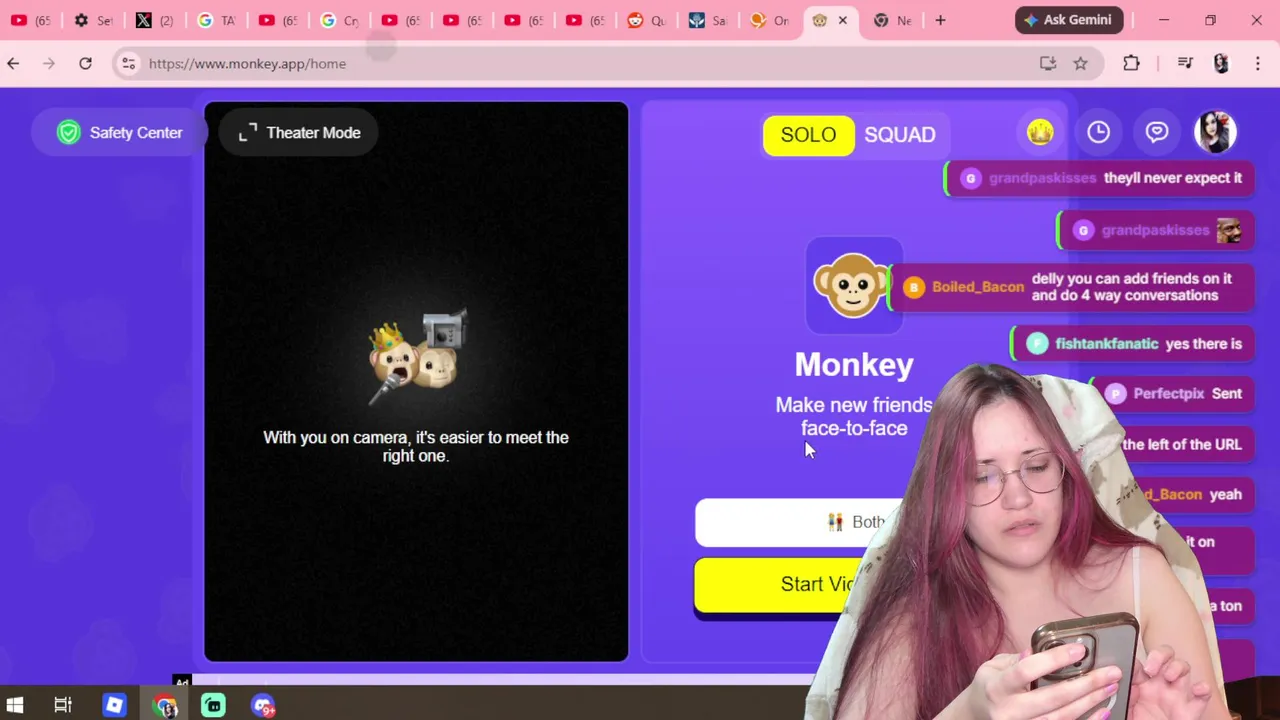Click Ask Gemini button
1280x720 pixels.
coord(1069,20)
